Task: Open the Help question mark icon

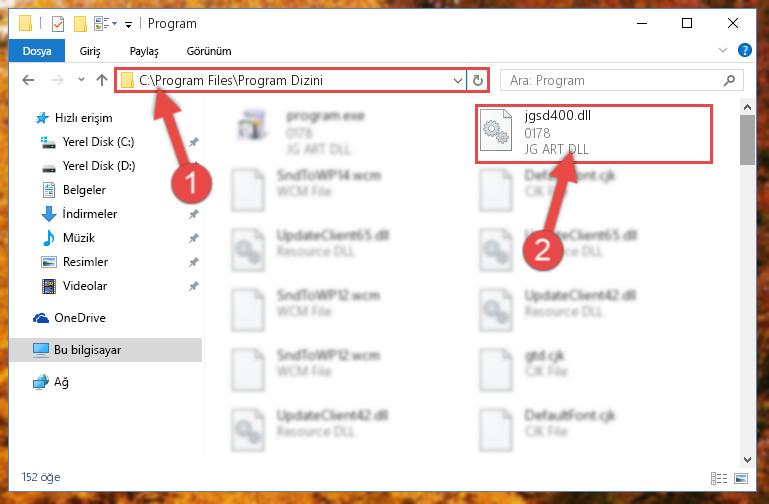Action: 744,50
